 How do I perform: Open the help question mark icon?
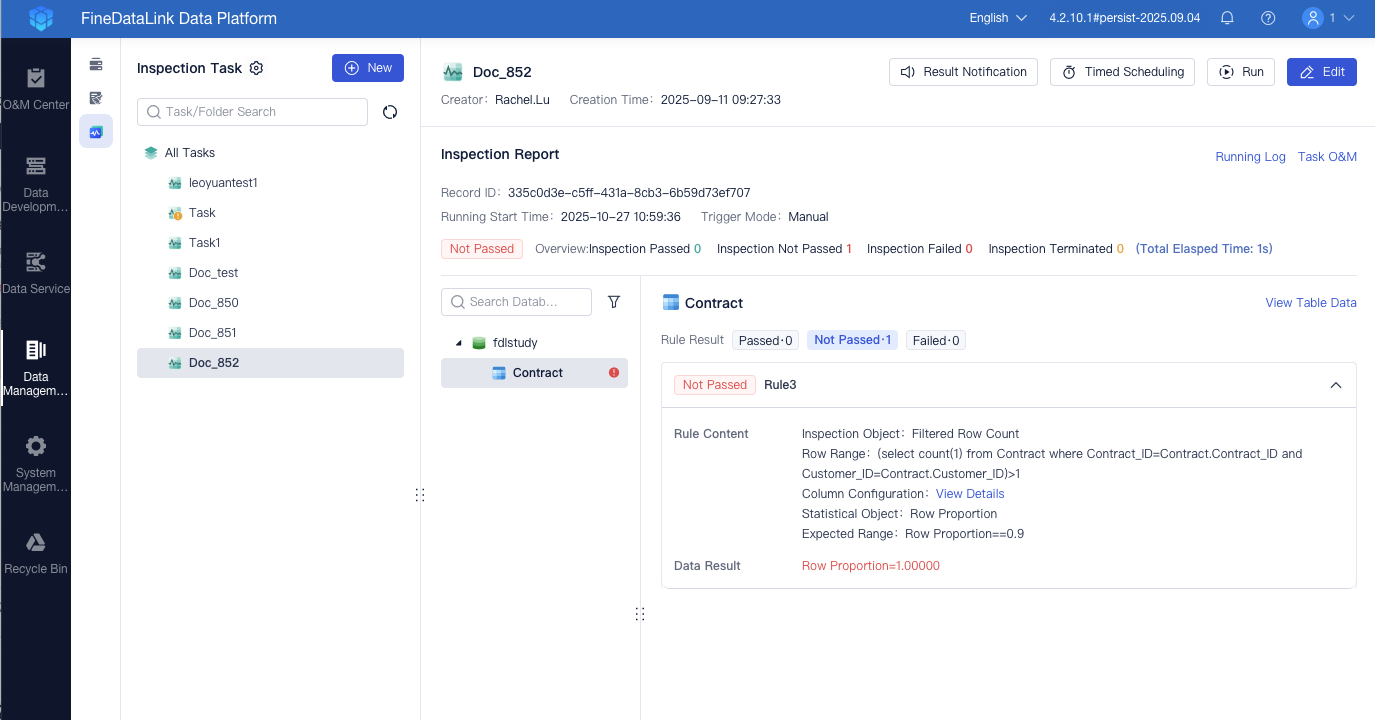click(x=1268, y=18)
